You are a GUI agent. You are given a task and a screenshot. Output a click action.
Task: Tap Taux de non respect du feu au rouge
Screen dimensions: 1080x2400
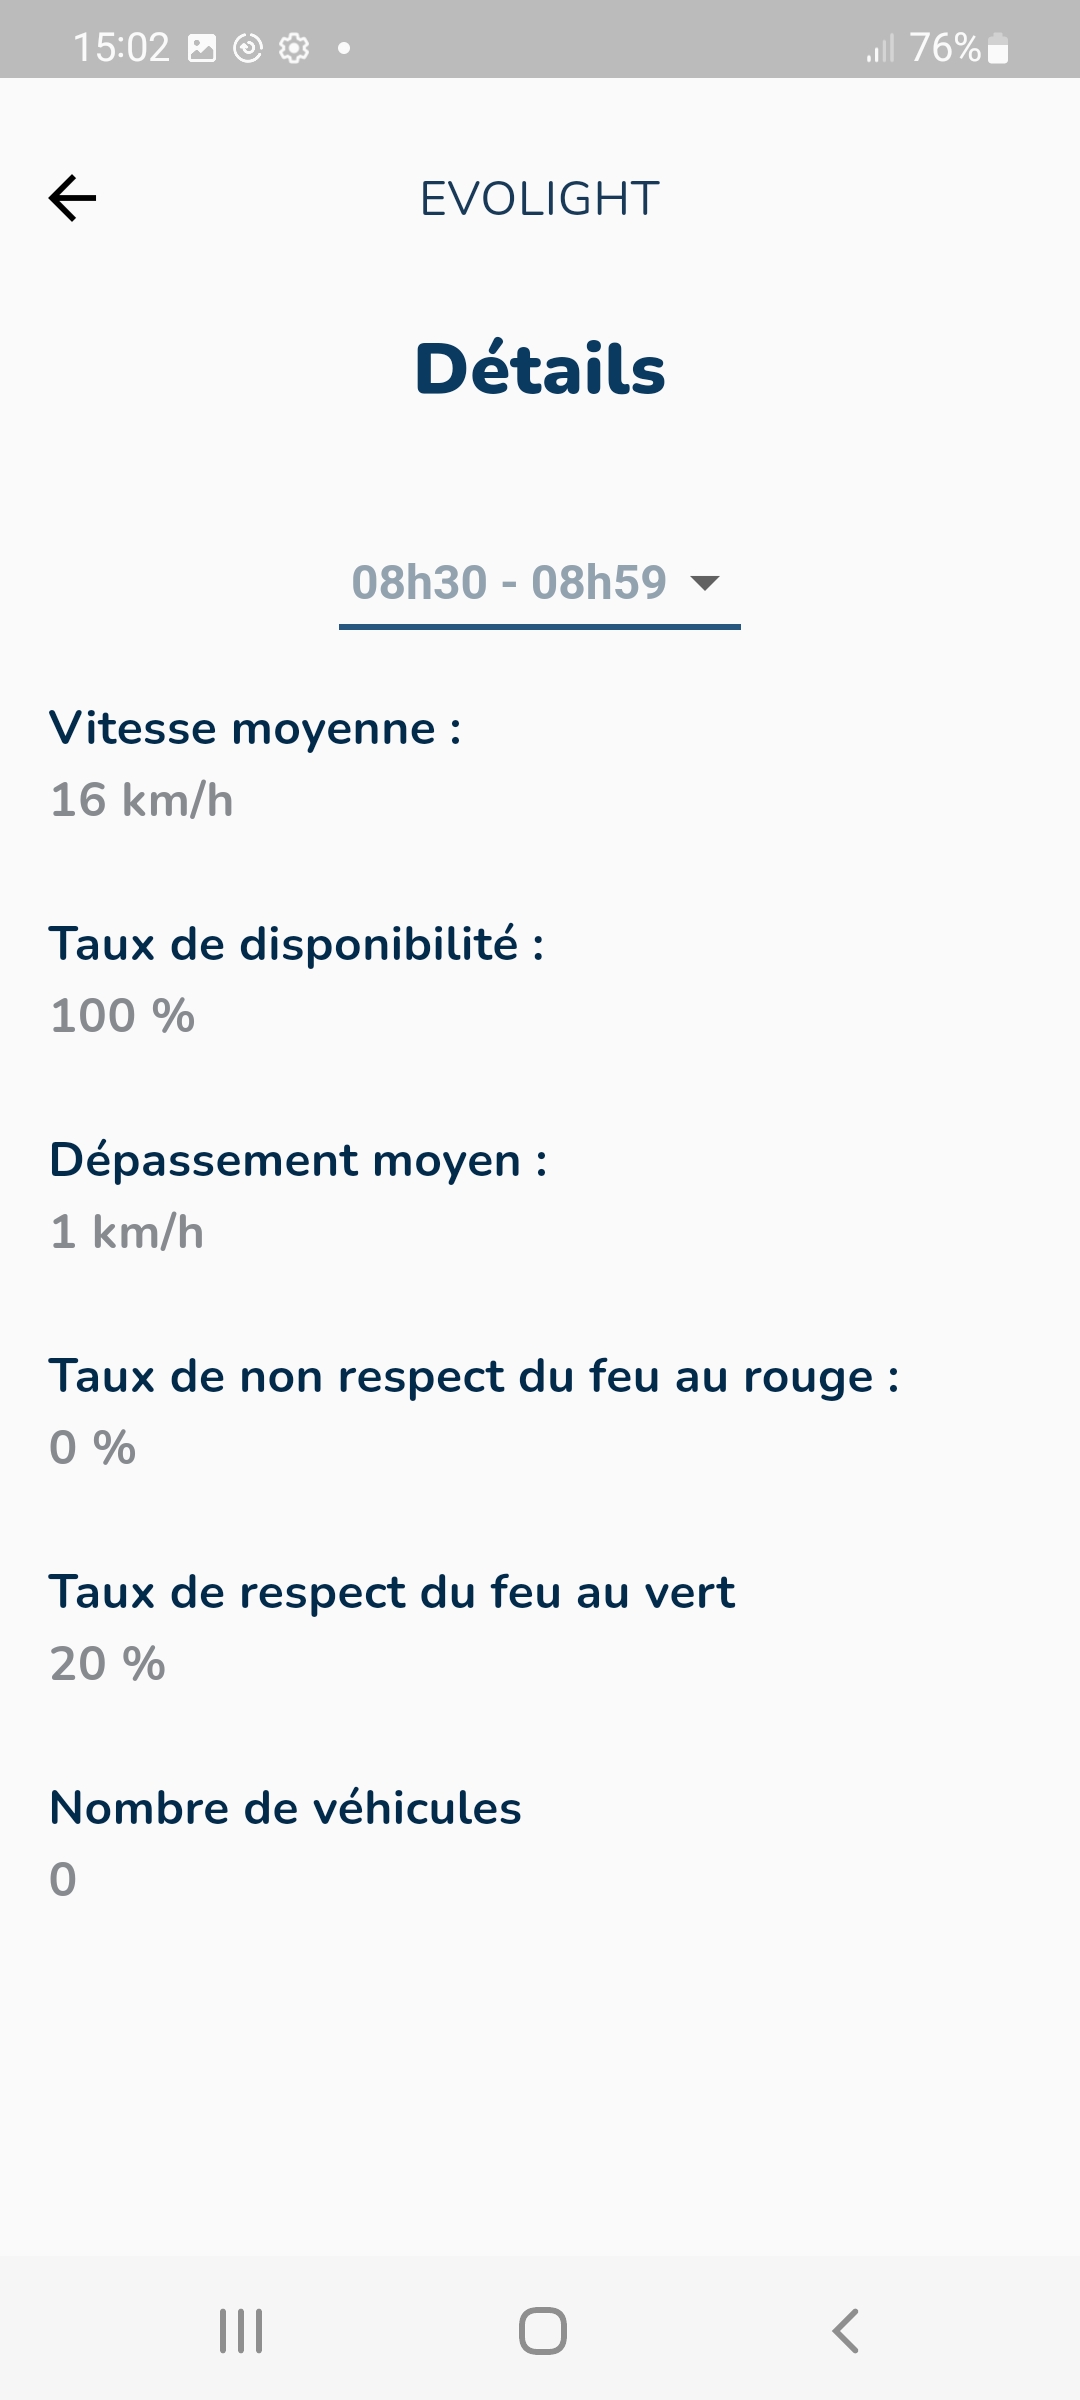(474, 1377)
